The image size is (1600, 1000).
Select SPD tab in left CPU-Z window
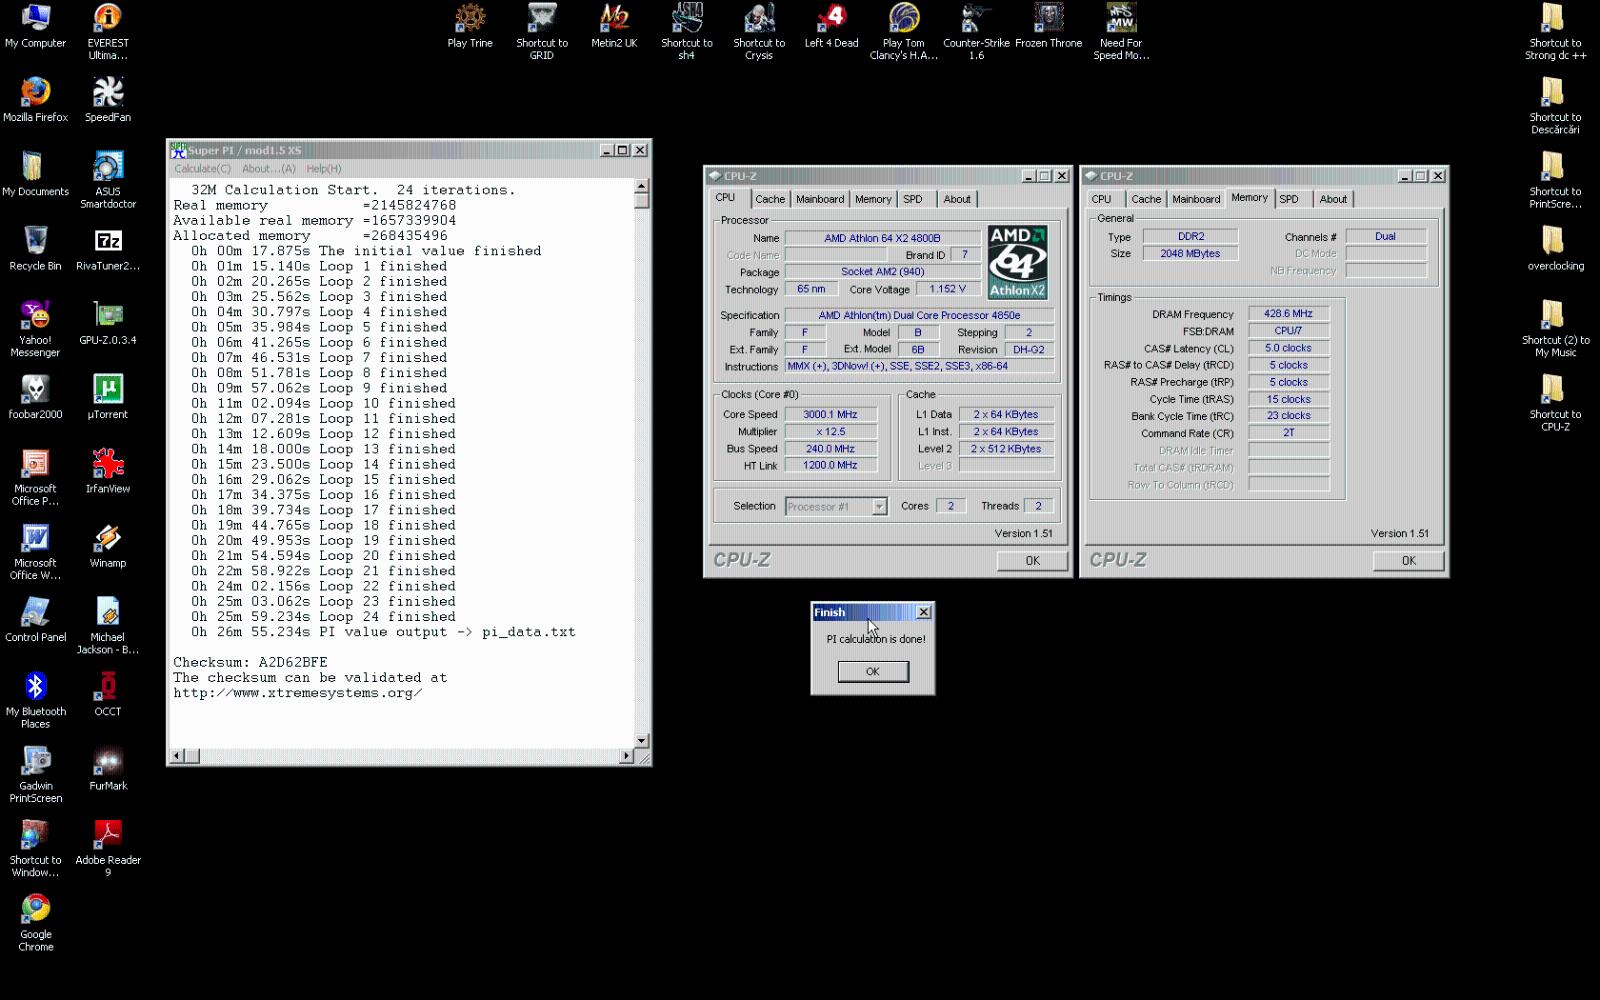point(913,199)
